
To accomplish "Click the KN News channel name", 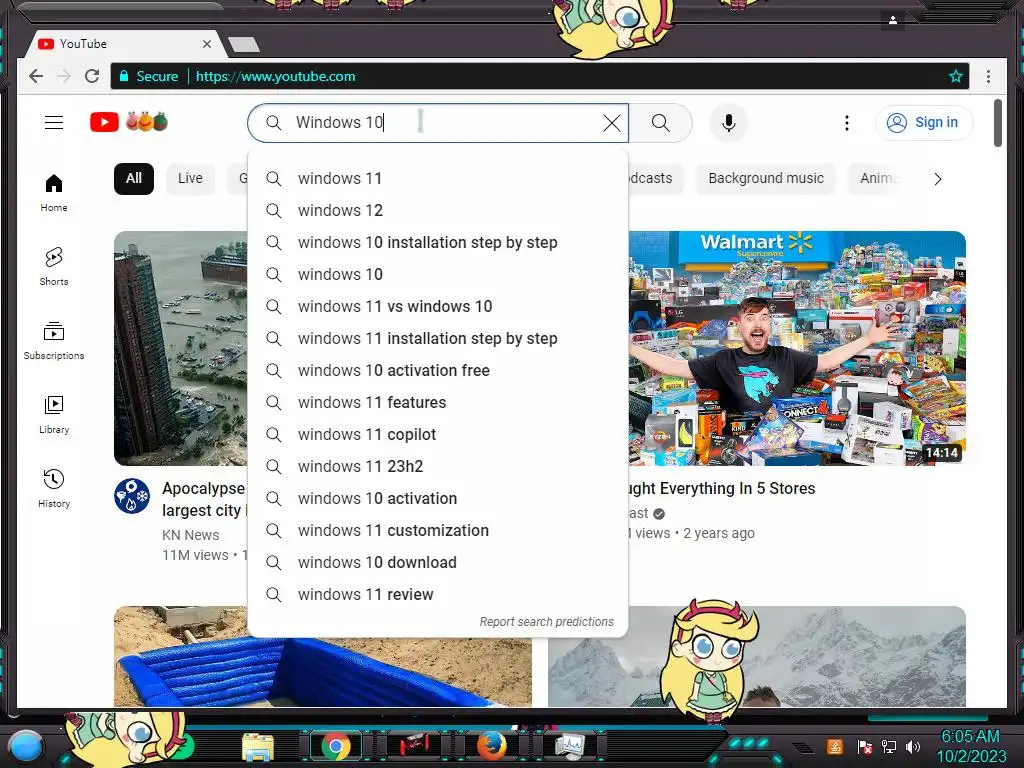I will 191,535.
